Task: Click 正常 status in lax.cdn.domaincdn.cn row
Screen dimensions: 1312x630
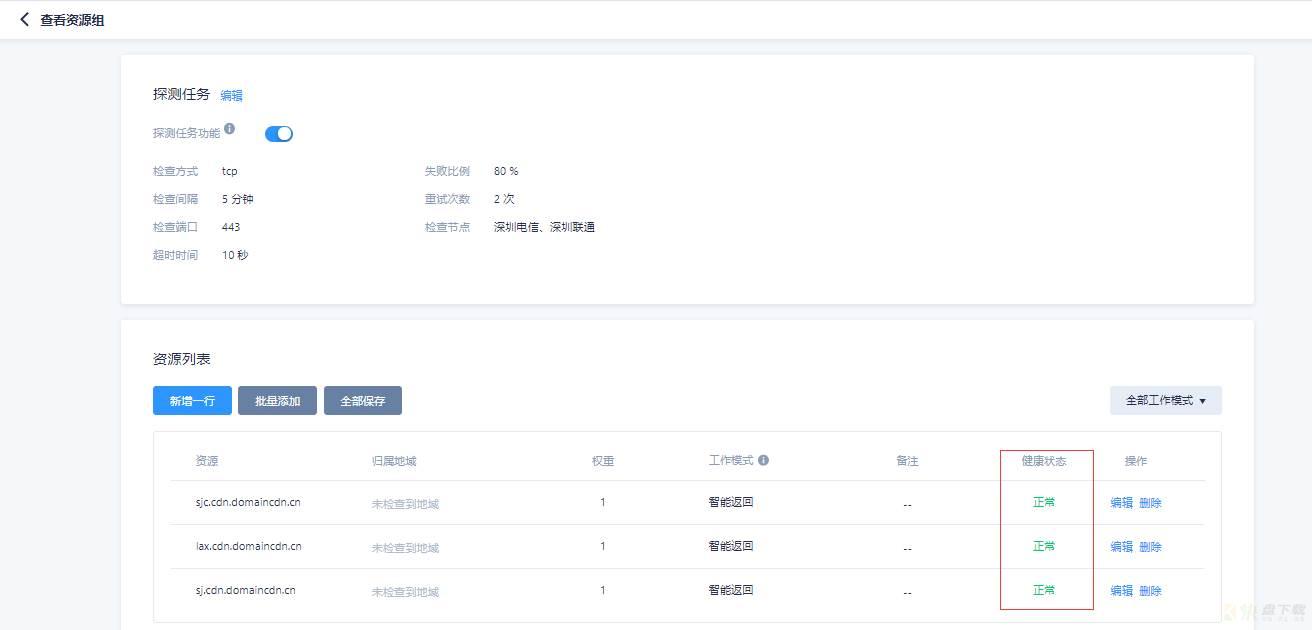Action: 1044,546
